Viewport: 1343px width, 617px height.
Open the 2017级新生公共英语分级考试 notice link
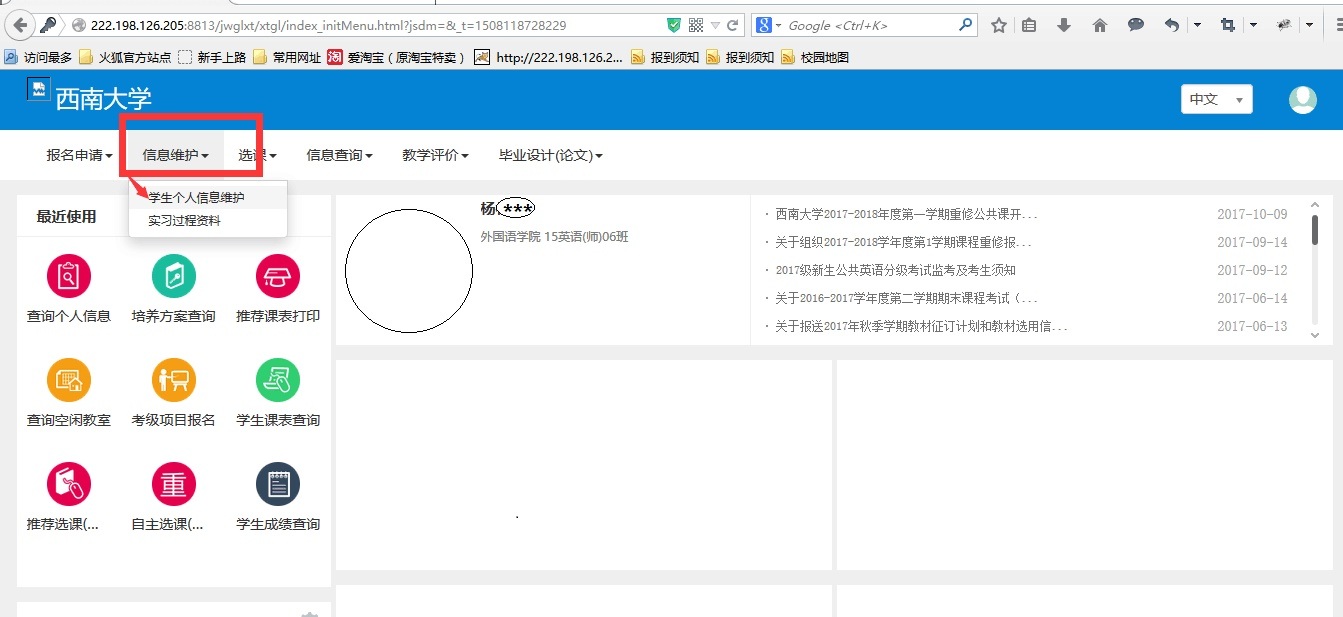tap(895, 270)
